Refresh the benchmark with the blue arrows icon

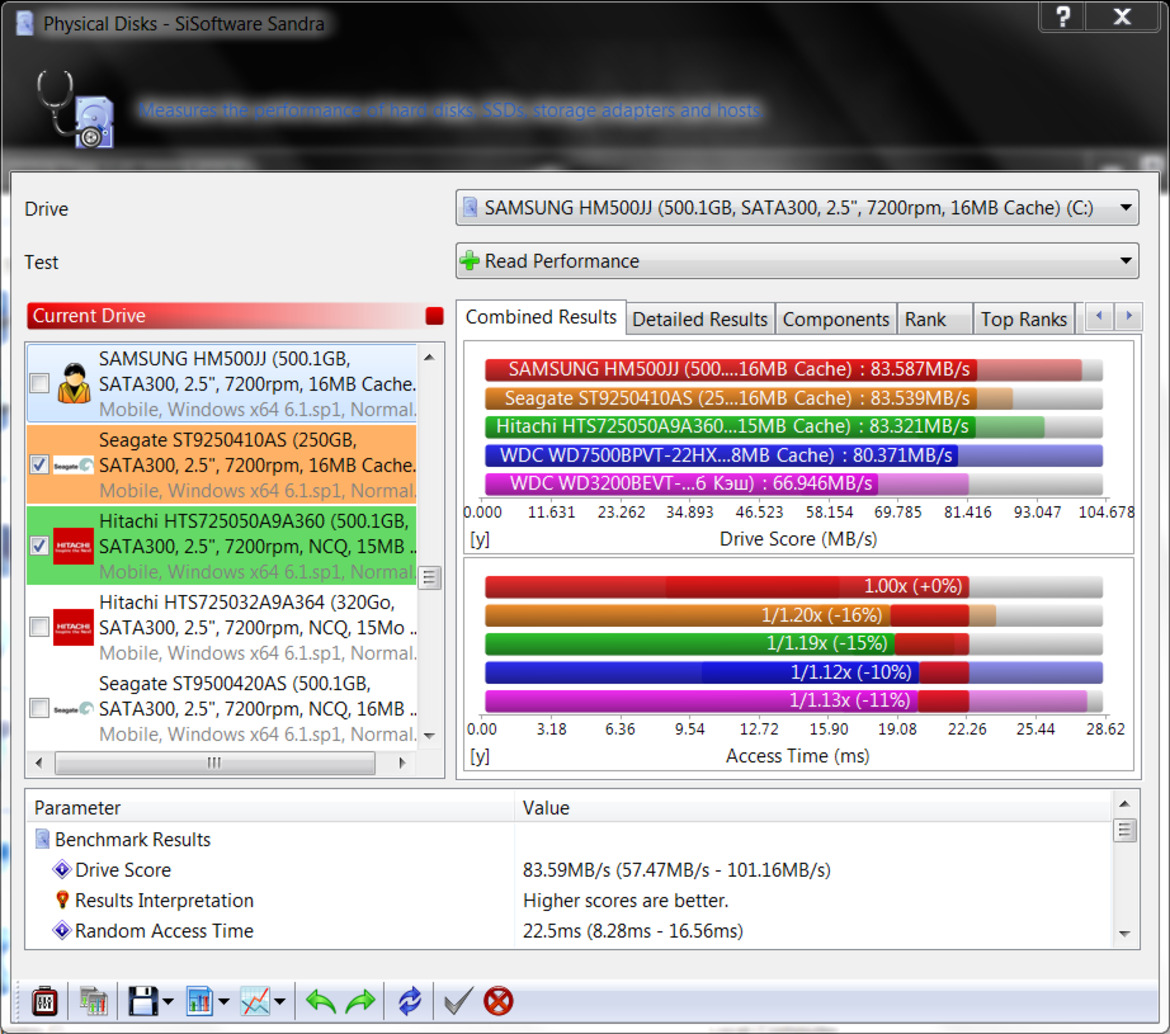(410, 1001)
